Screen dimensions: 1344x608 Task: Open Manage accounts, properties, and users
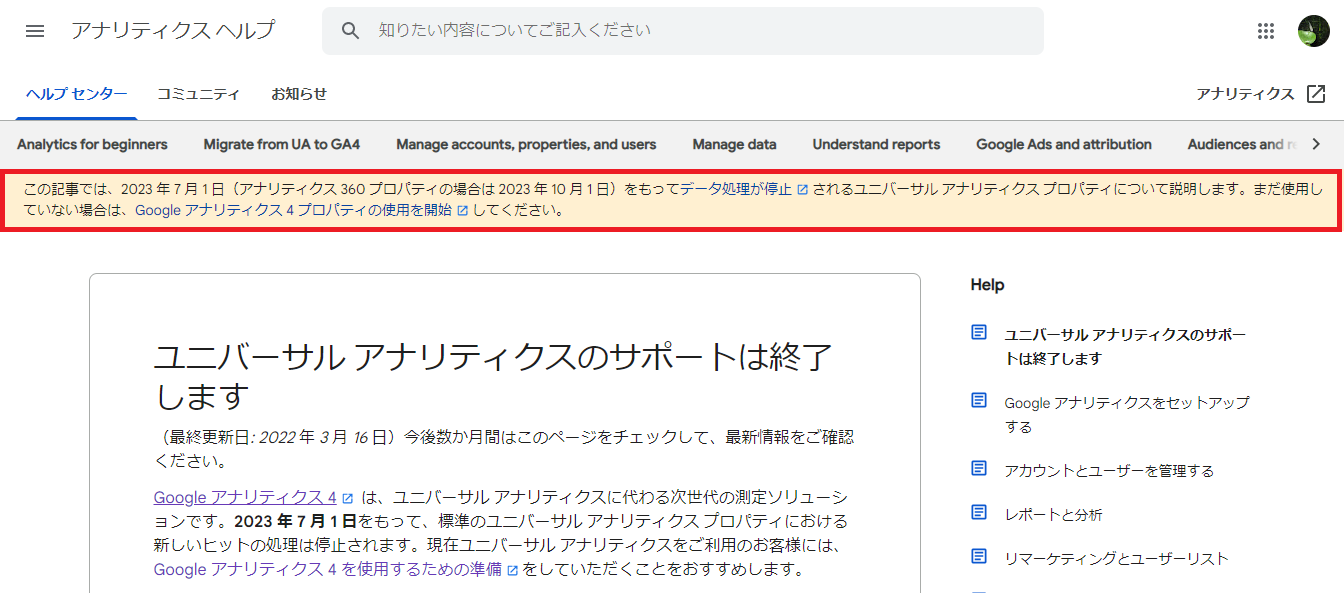tap(526, 145)
